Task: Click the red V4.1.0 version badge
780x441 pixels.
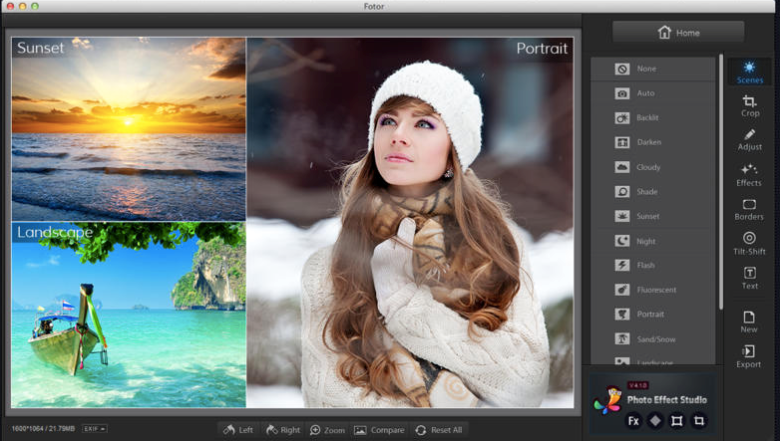Action: [x=637, y=385]
